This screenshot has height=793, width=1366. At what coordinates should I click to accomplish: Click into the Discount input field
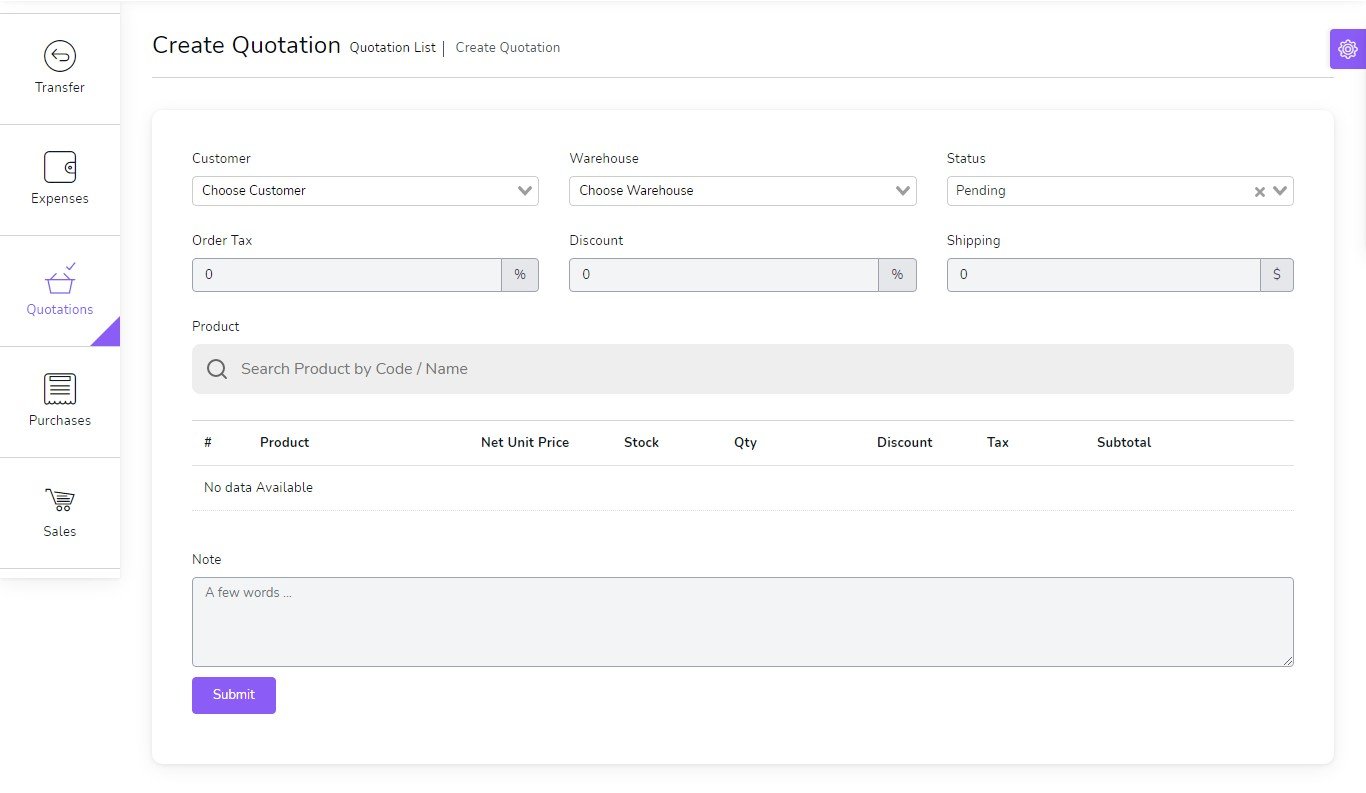point(723,275)
